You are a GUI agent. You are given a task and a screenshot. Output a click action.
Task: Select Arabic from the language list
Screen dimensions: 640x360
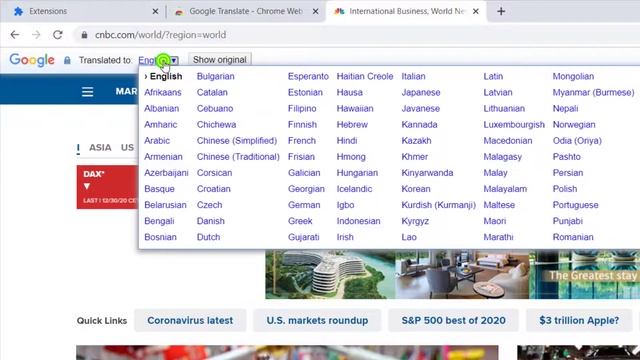click(157, 140)
